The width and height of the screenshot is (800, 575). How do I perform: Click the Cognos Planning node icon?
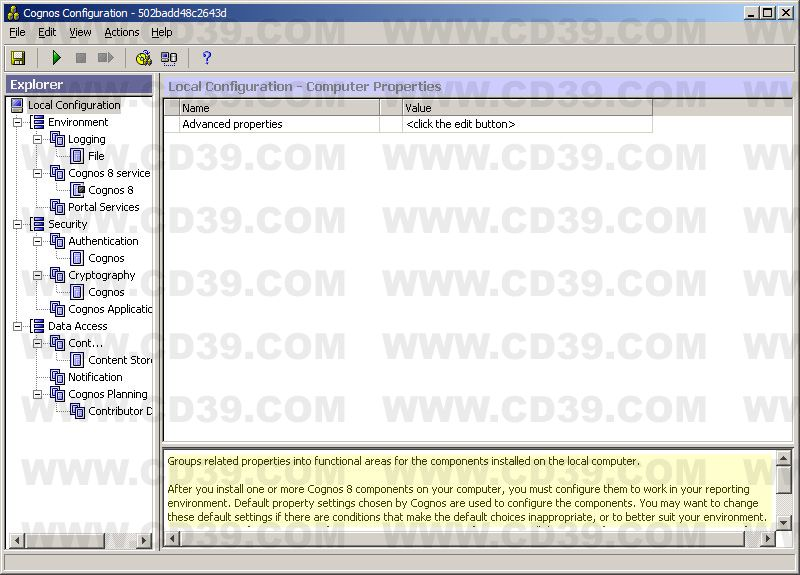[x=57, y=394]
